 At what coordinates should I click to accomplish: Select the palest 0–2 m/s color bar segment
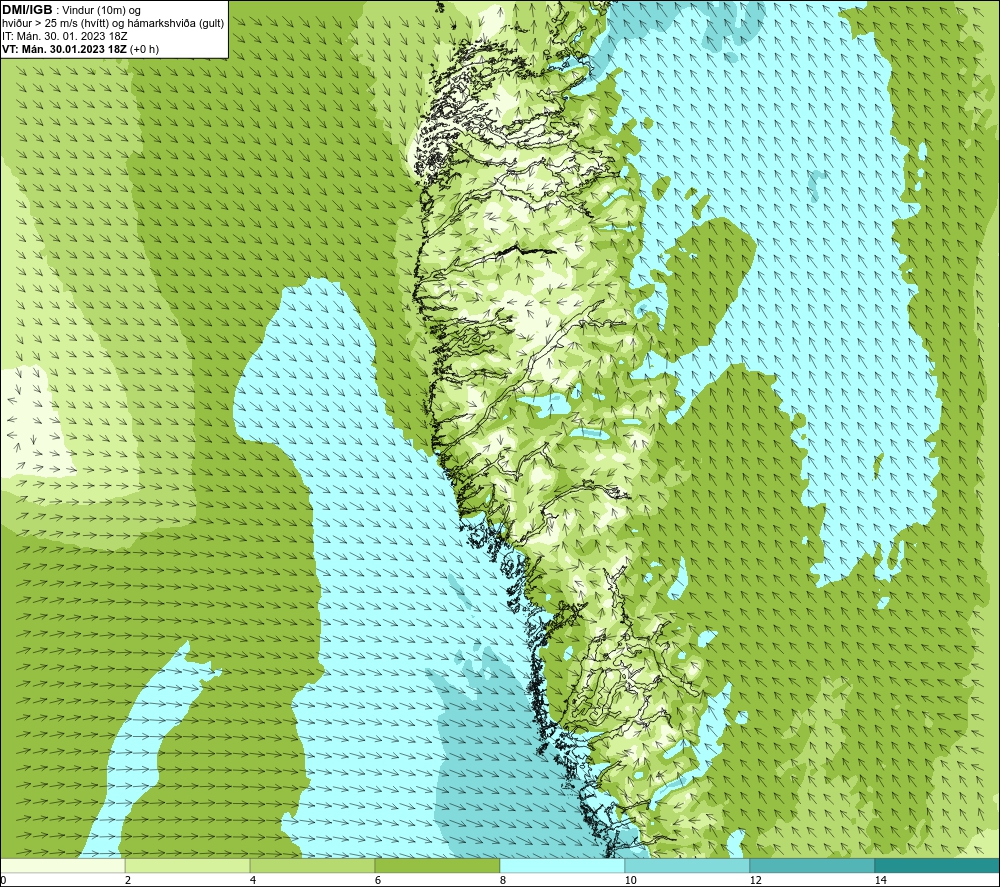[62, 865]
